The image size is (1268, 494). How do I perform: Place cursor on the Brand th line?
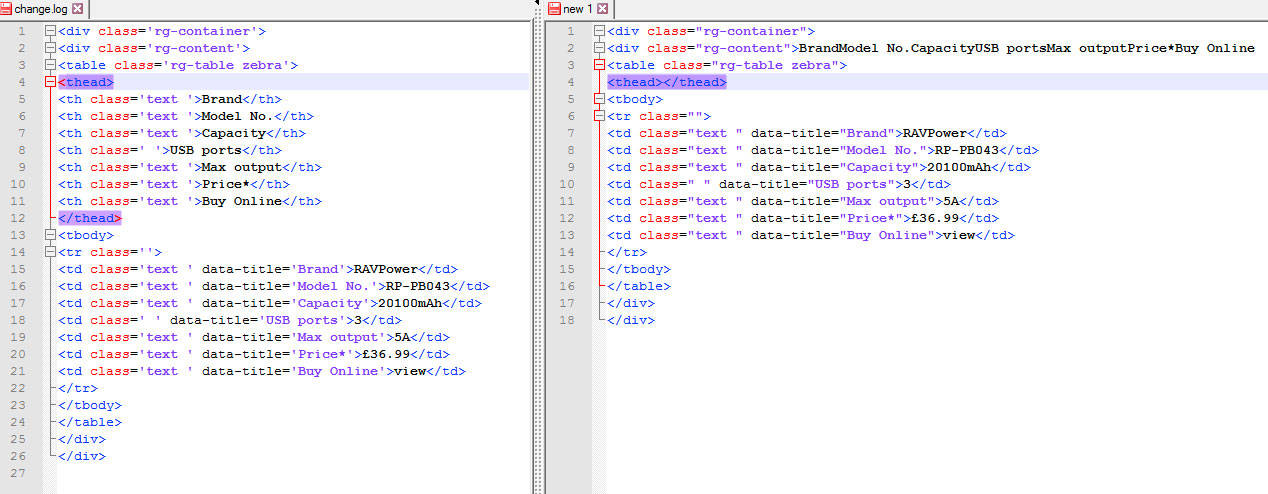170,99
